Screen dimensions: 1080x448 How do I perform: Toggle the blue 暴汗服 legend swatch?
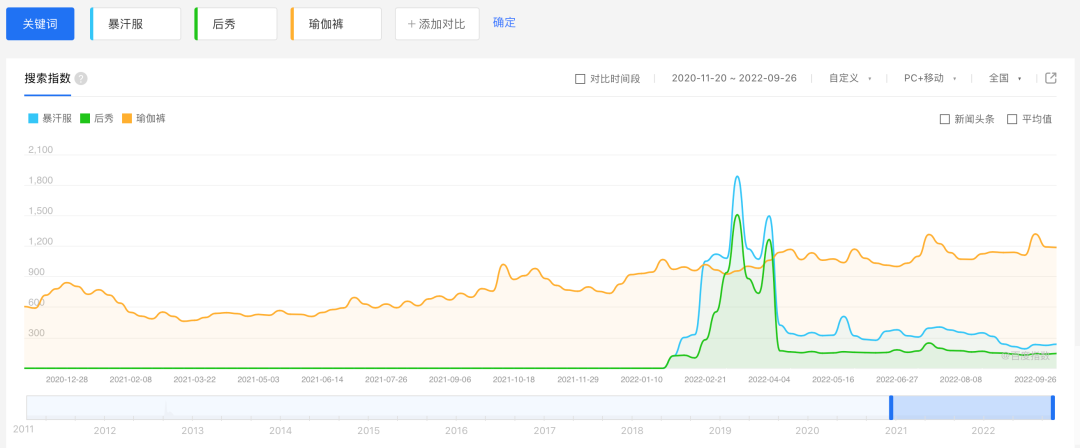(33, 118)
